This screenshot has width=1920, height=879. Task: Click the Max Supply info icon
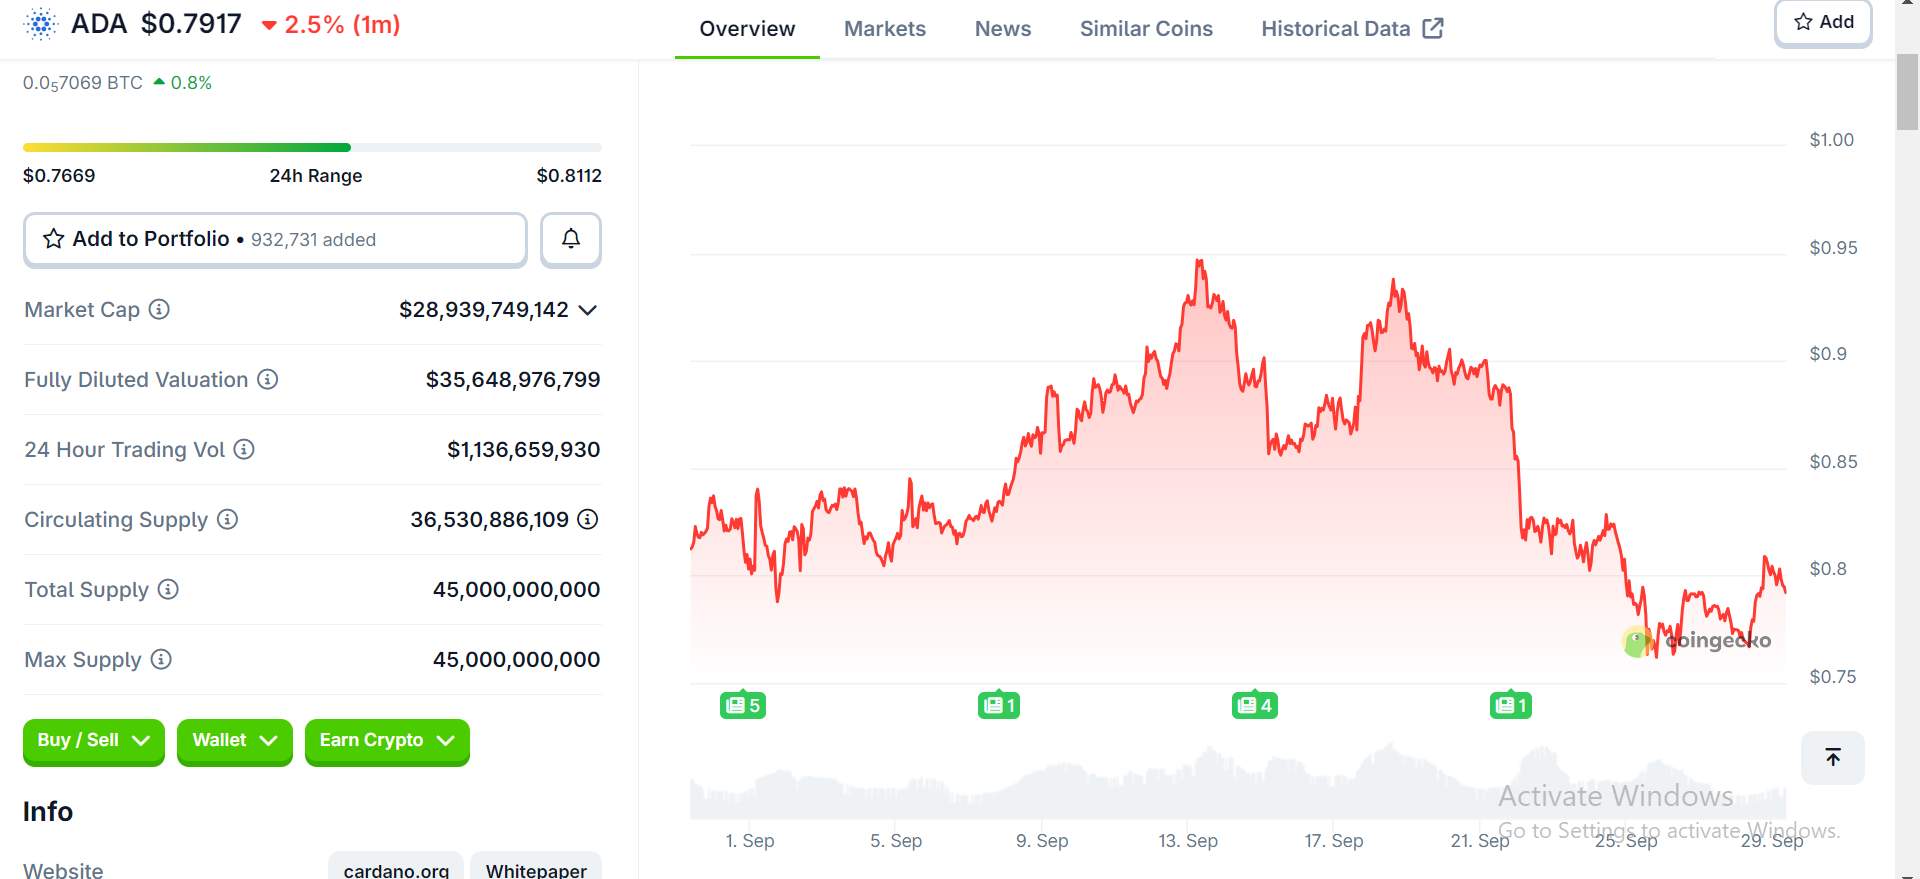point(161,660)
